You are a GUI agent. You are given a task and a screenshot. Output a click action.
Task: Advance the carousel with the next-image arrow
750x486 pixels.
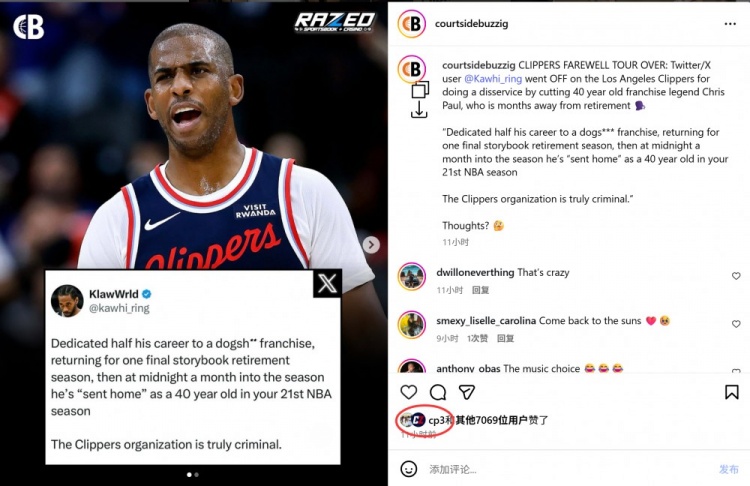coord(371,245)
